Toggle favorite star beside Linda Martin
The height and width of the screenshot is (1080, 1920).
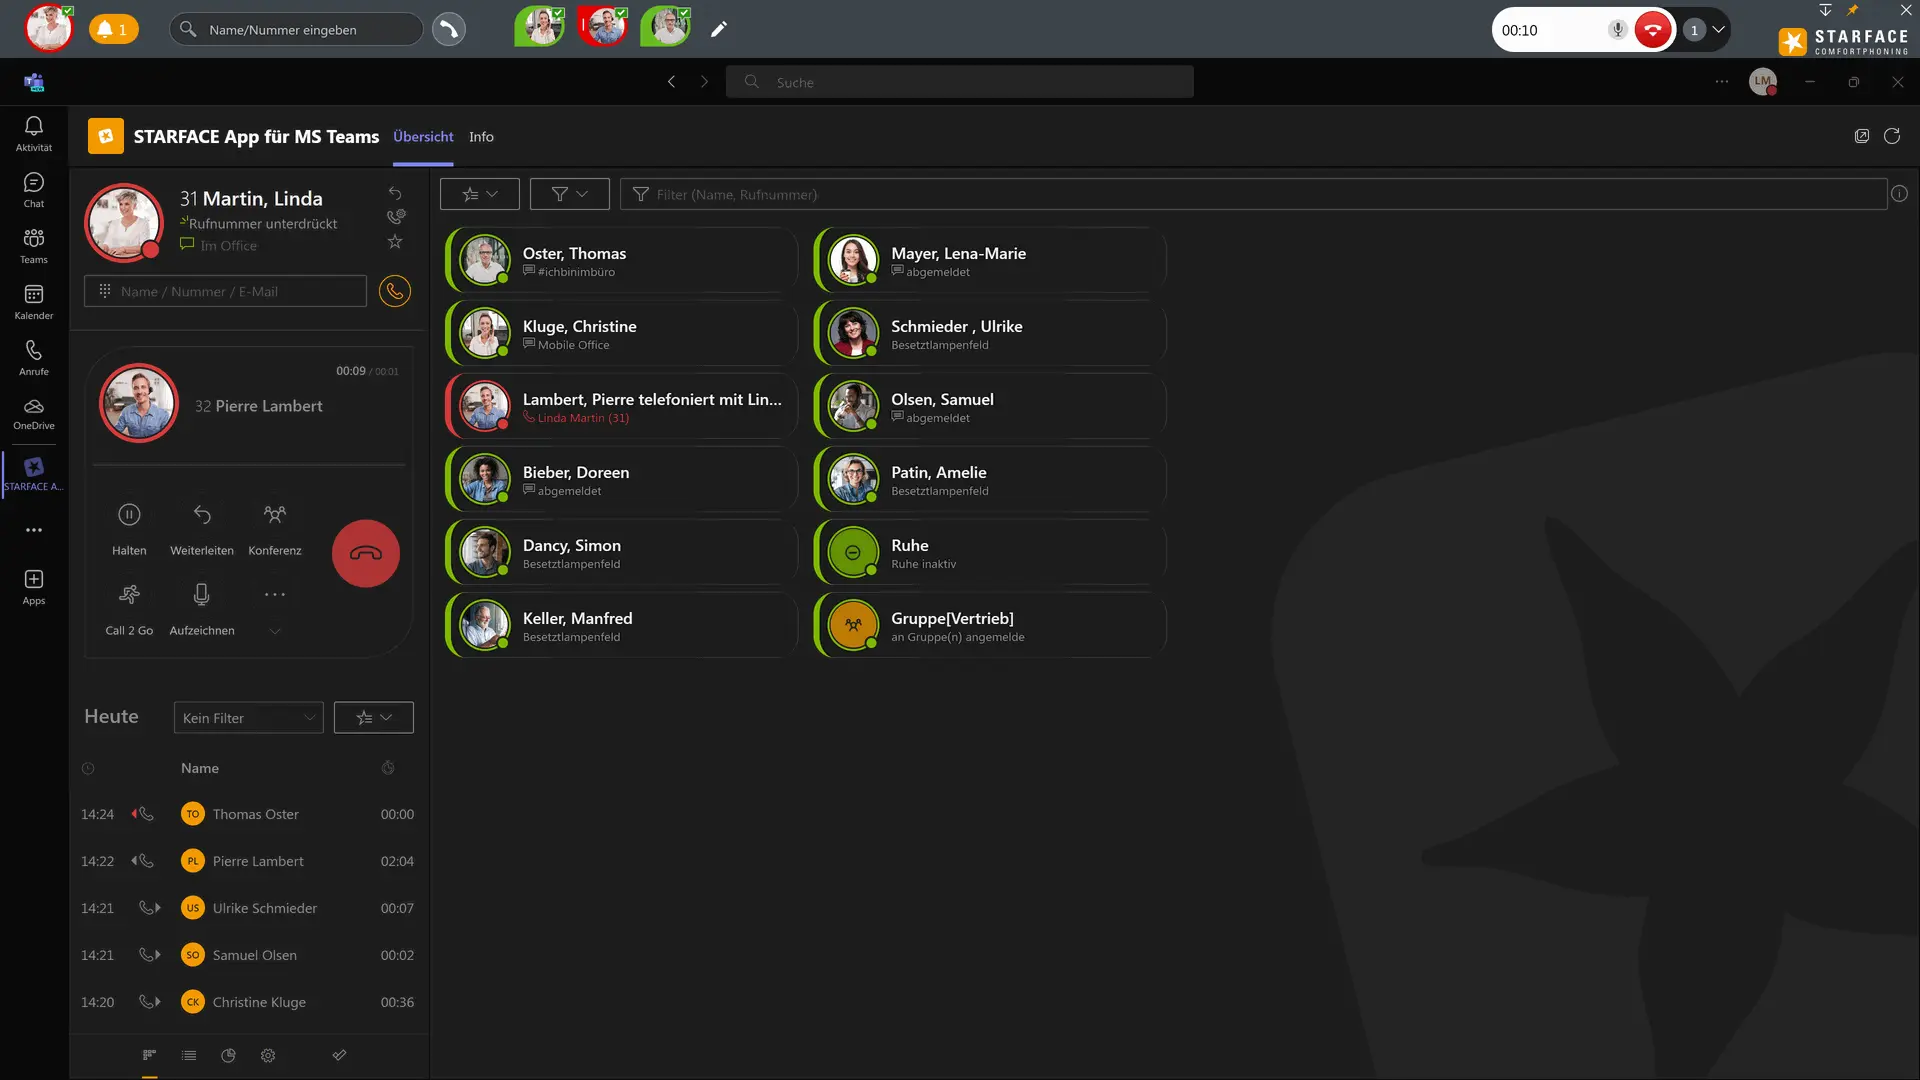pos(395,241)
